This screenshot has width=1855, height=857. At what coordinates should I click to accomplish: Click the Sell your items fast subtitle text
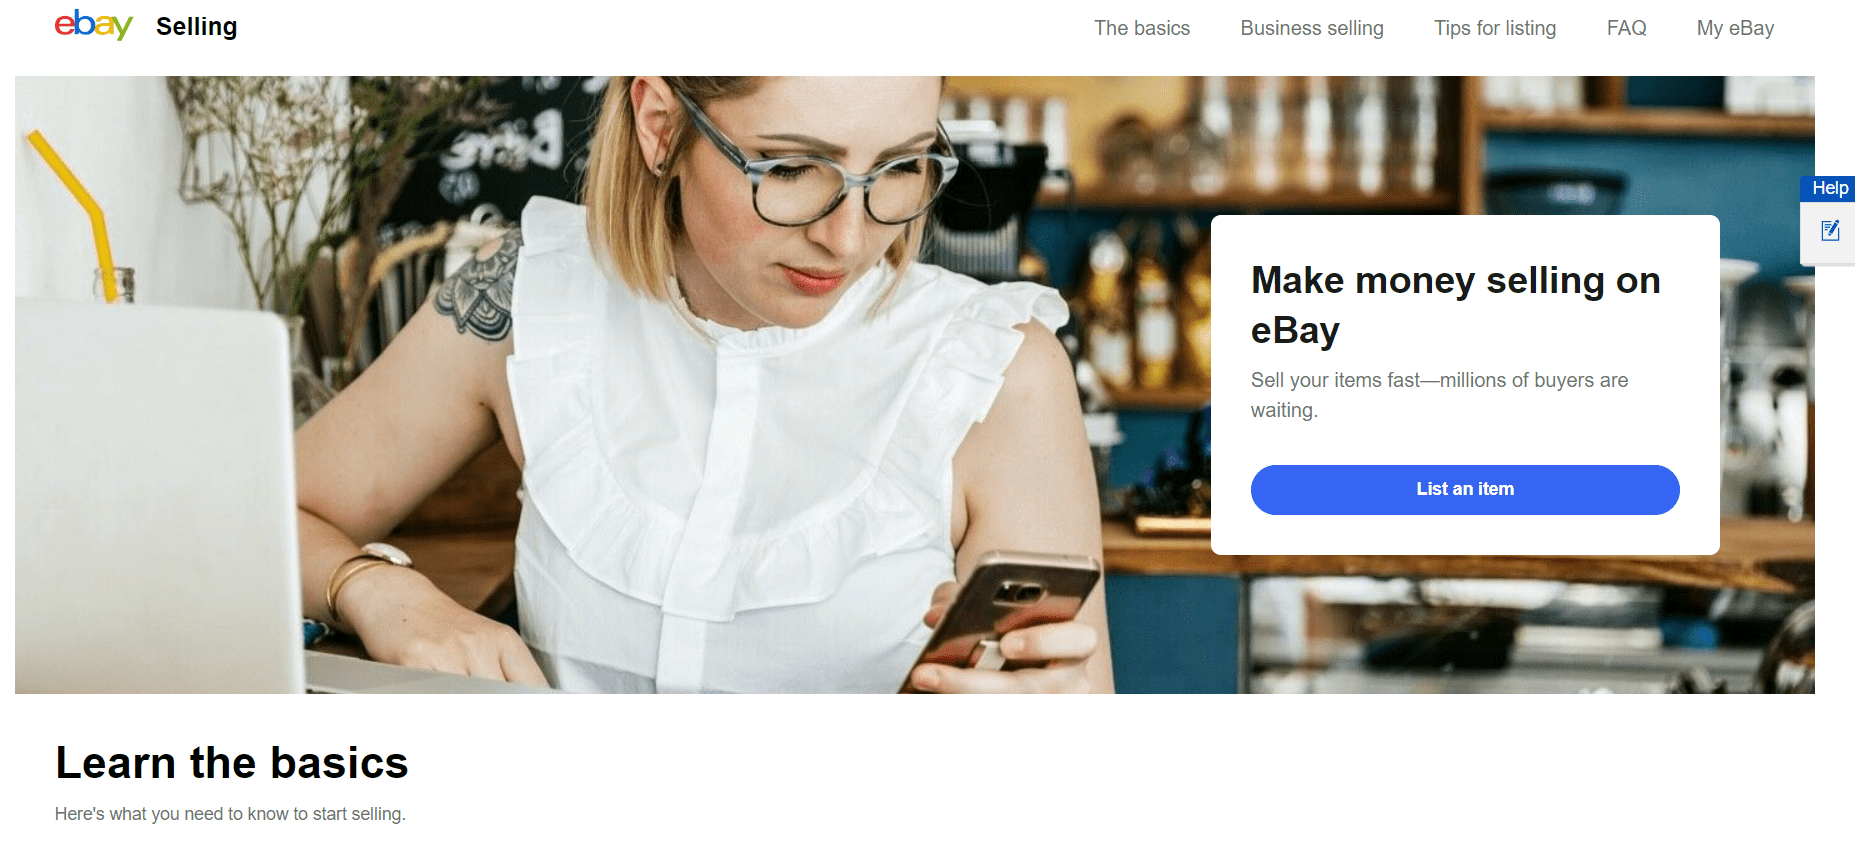coord(1439,395)
